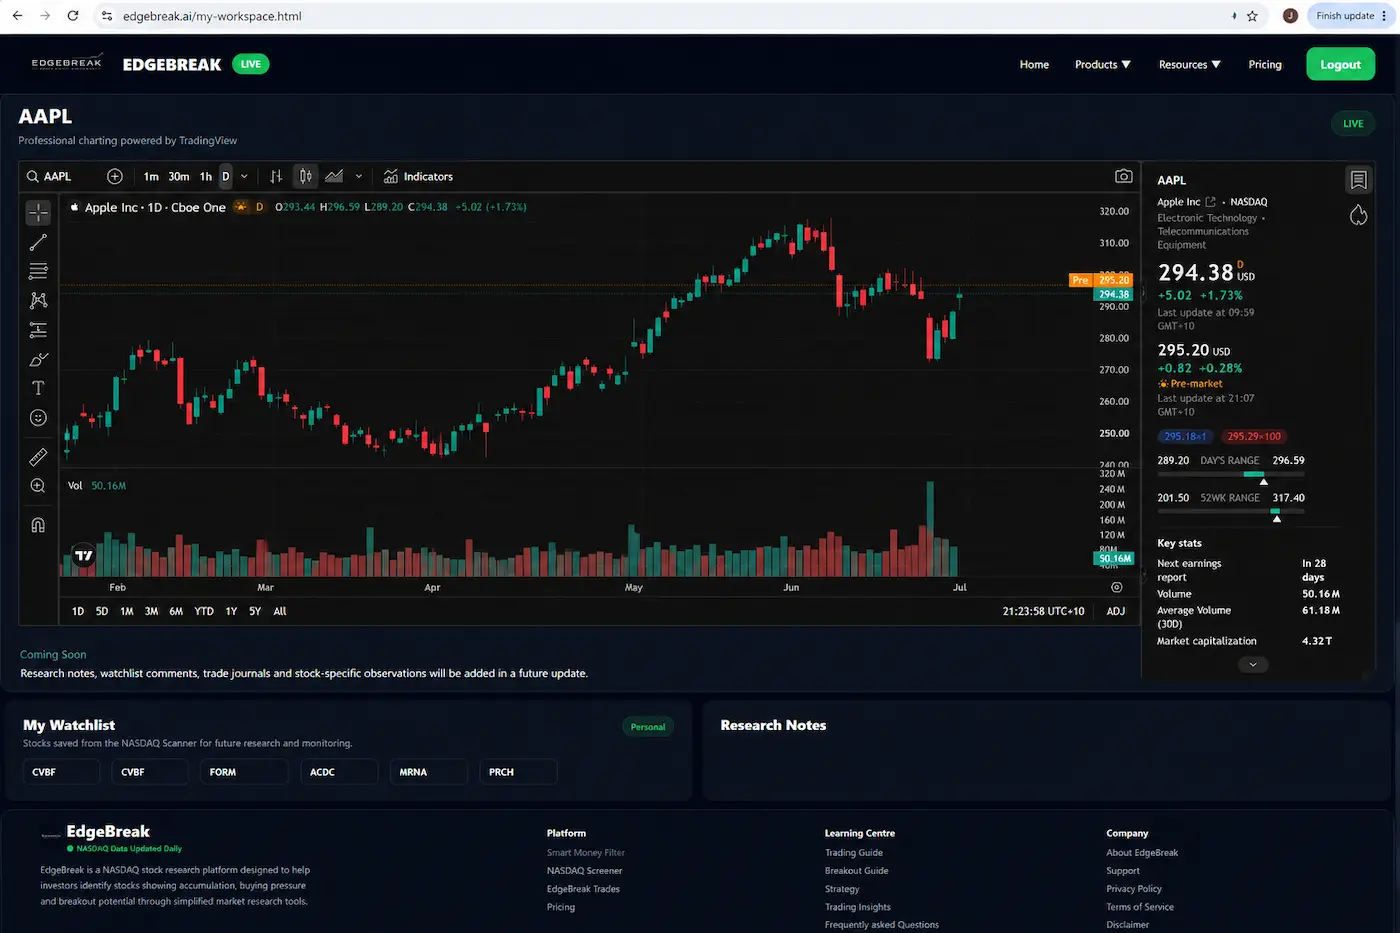
Task: Select the text annotation tool
Action: (x=38, y=388)
